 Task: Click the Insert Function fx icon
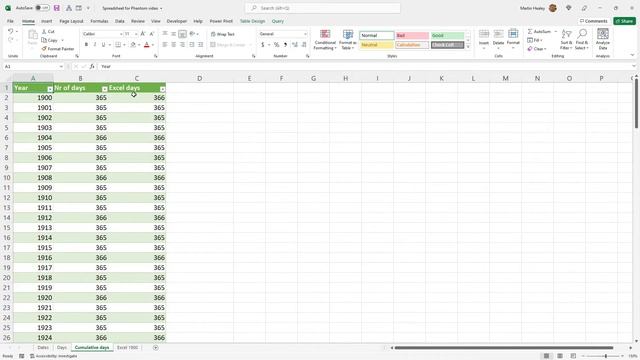[x=92, y=66]
